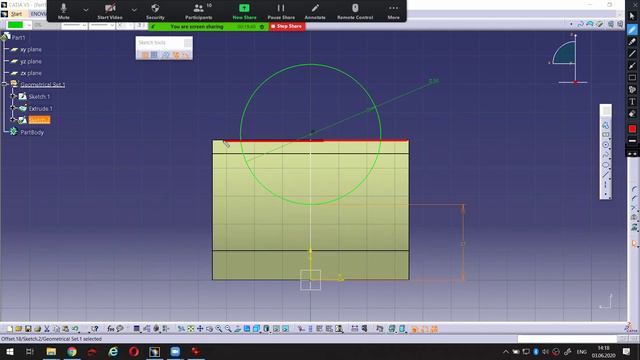
Task: Expand the highlighted Sketch.2 node
Action: [13, 120]
